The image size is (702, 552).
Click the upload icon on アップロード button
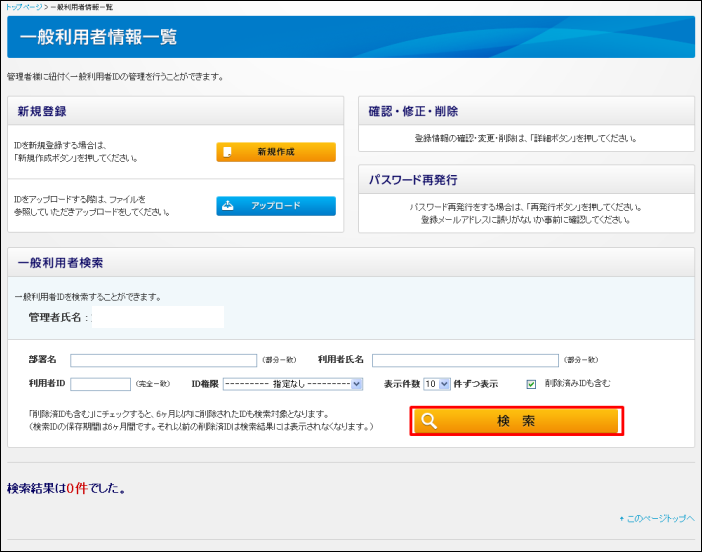click(x=228, y=206)
